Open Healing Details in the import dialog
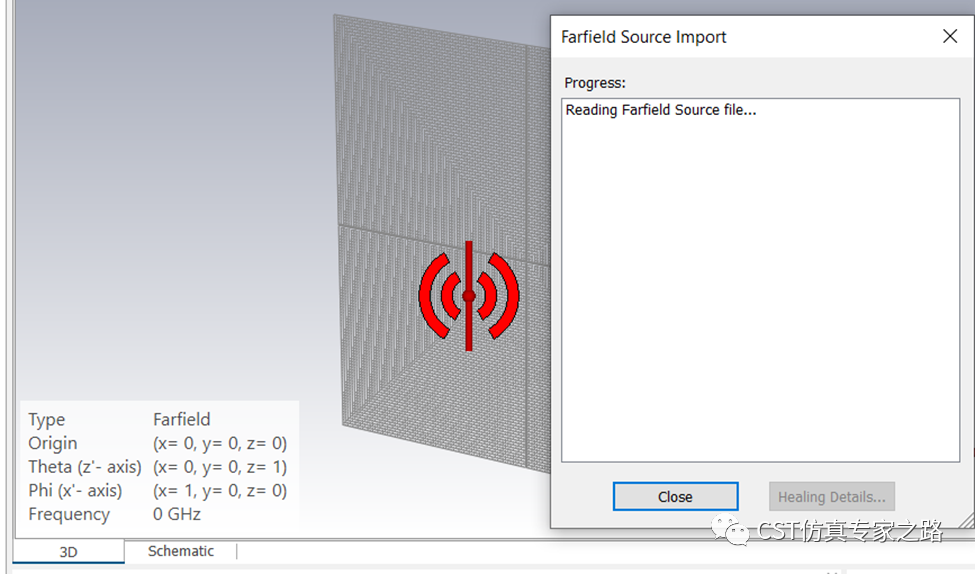The width and height of the screenshot is (975, 574). click(x=831, y=496)
